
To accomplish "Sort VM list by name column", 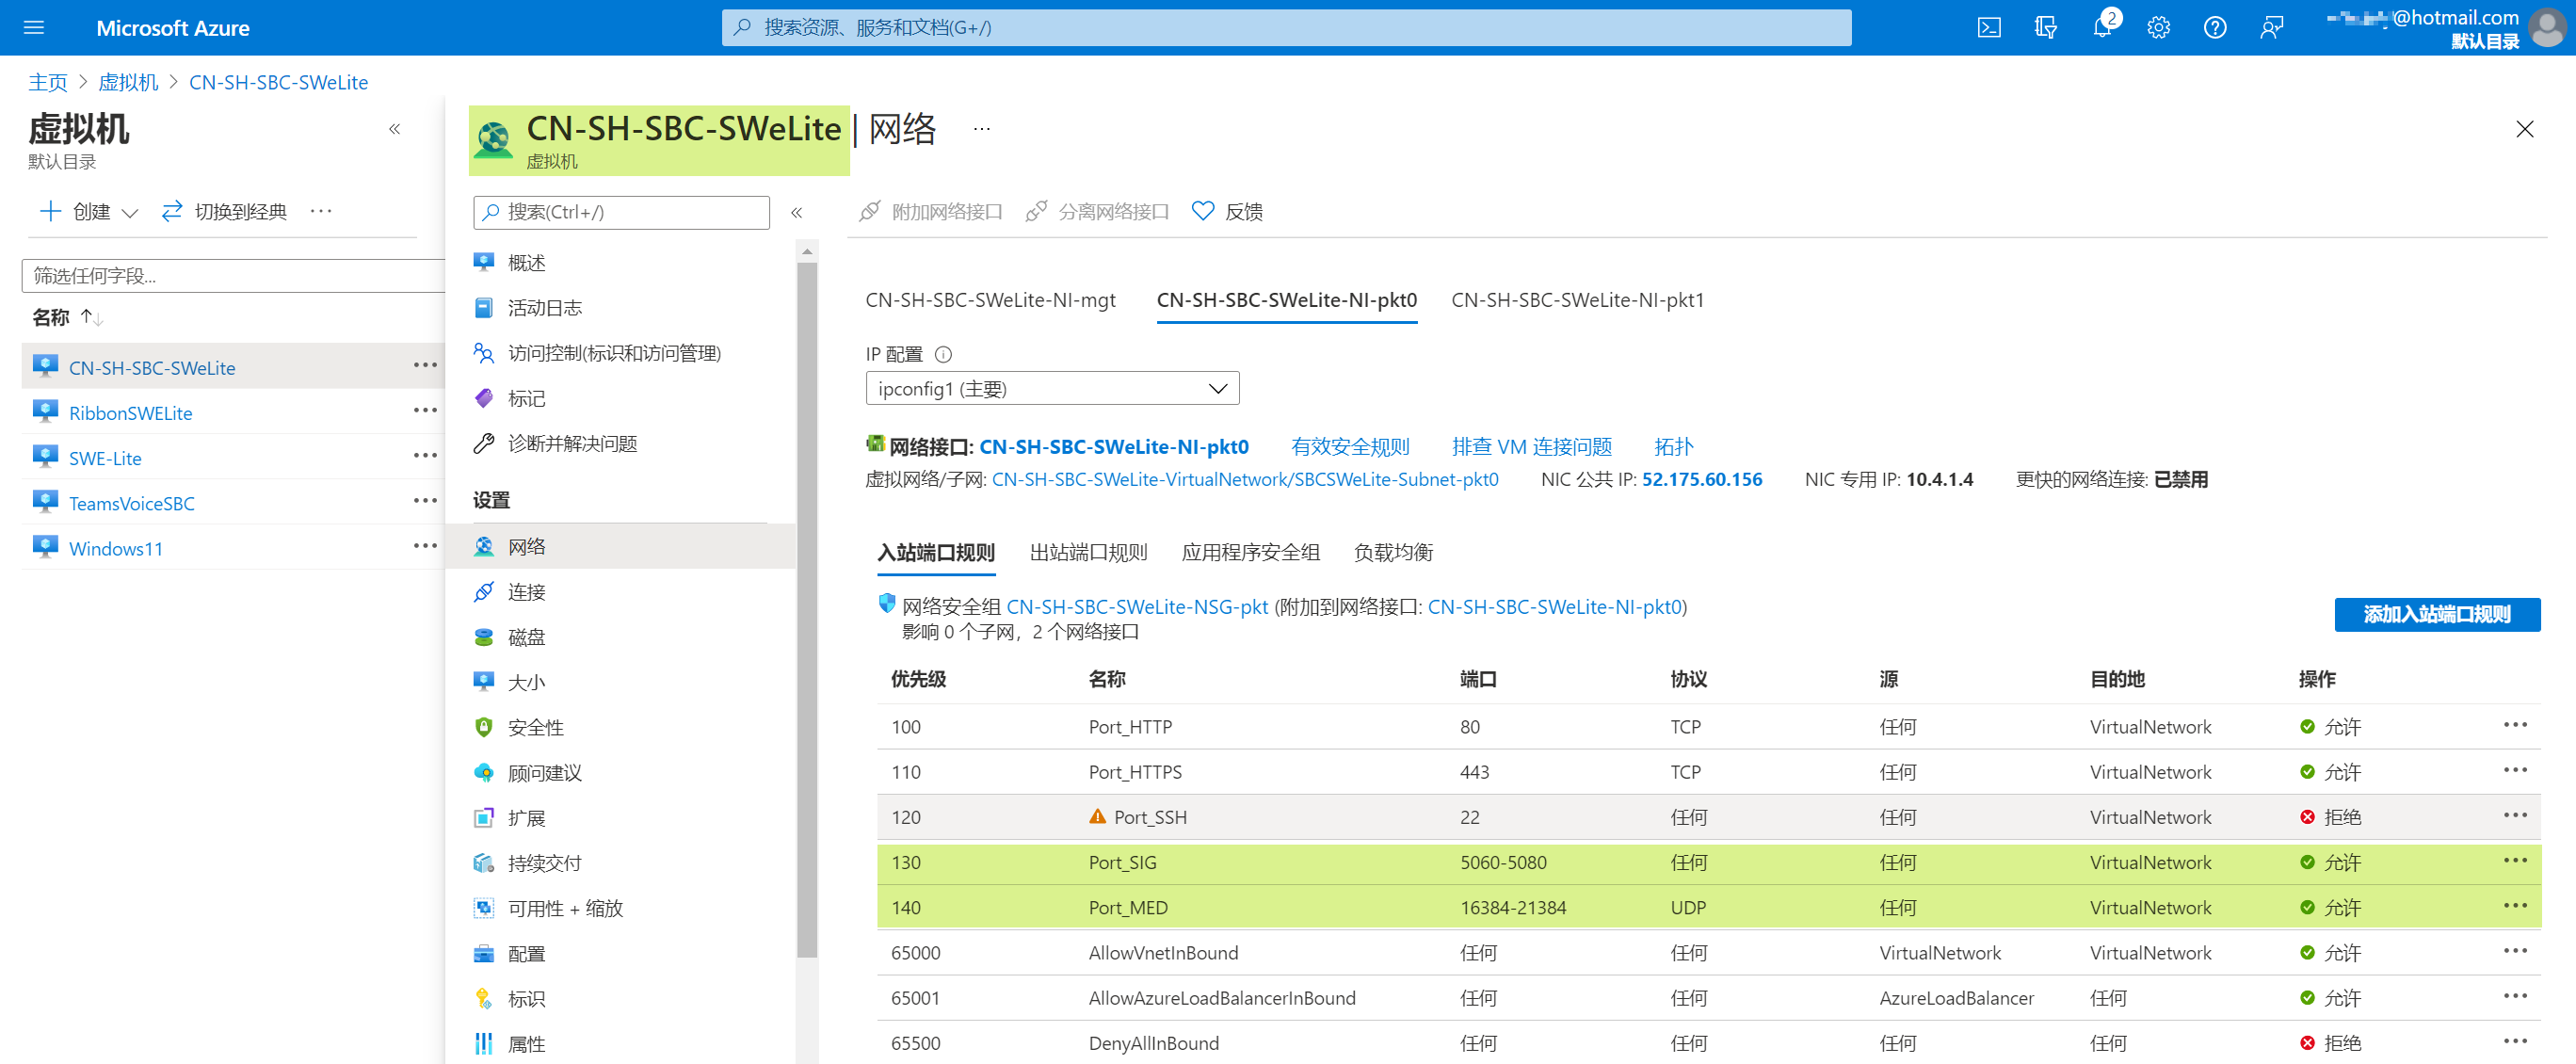I will point(67,317).
